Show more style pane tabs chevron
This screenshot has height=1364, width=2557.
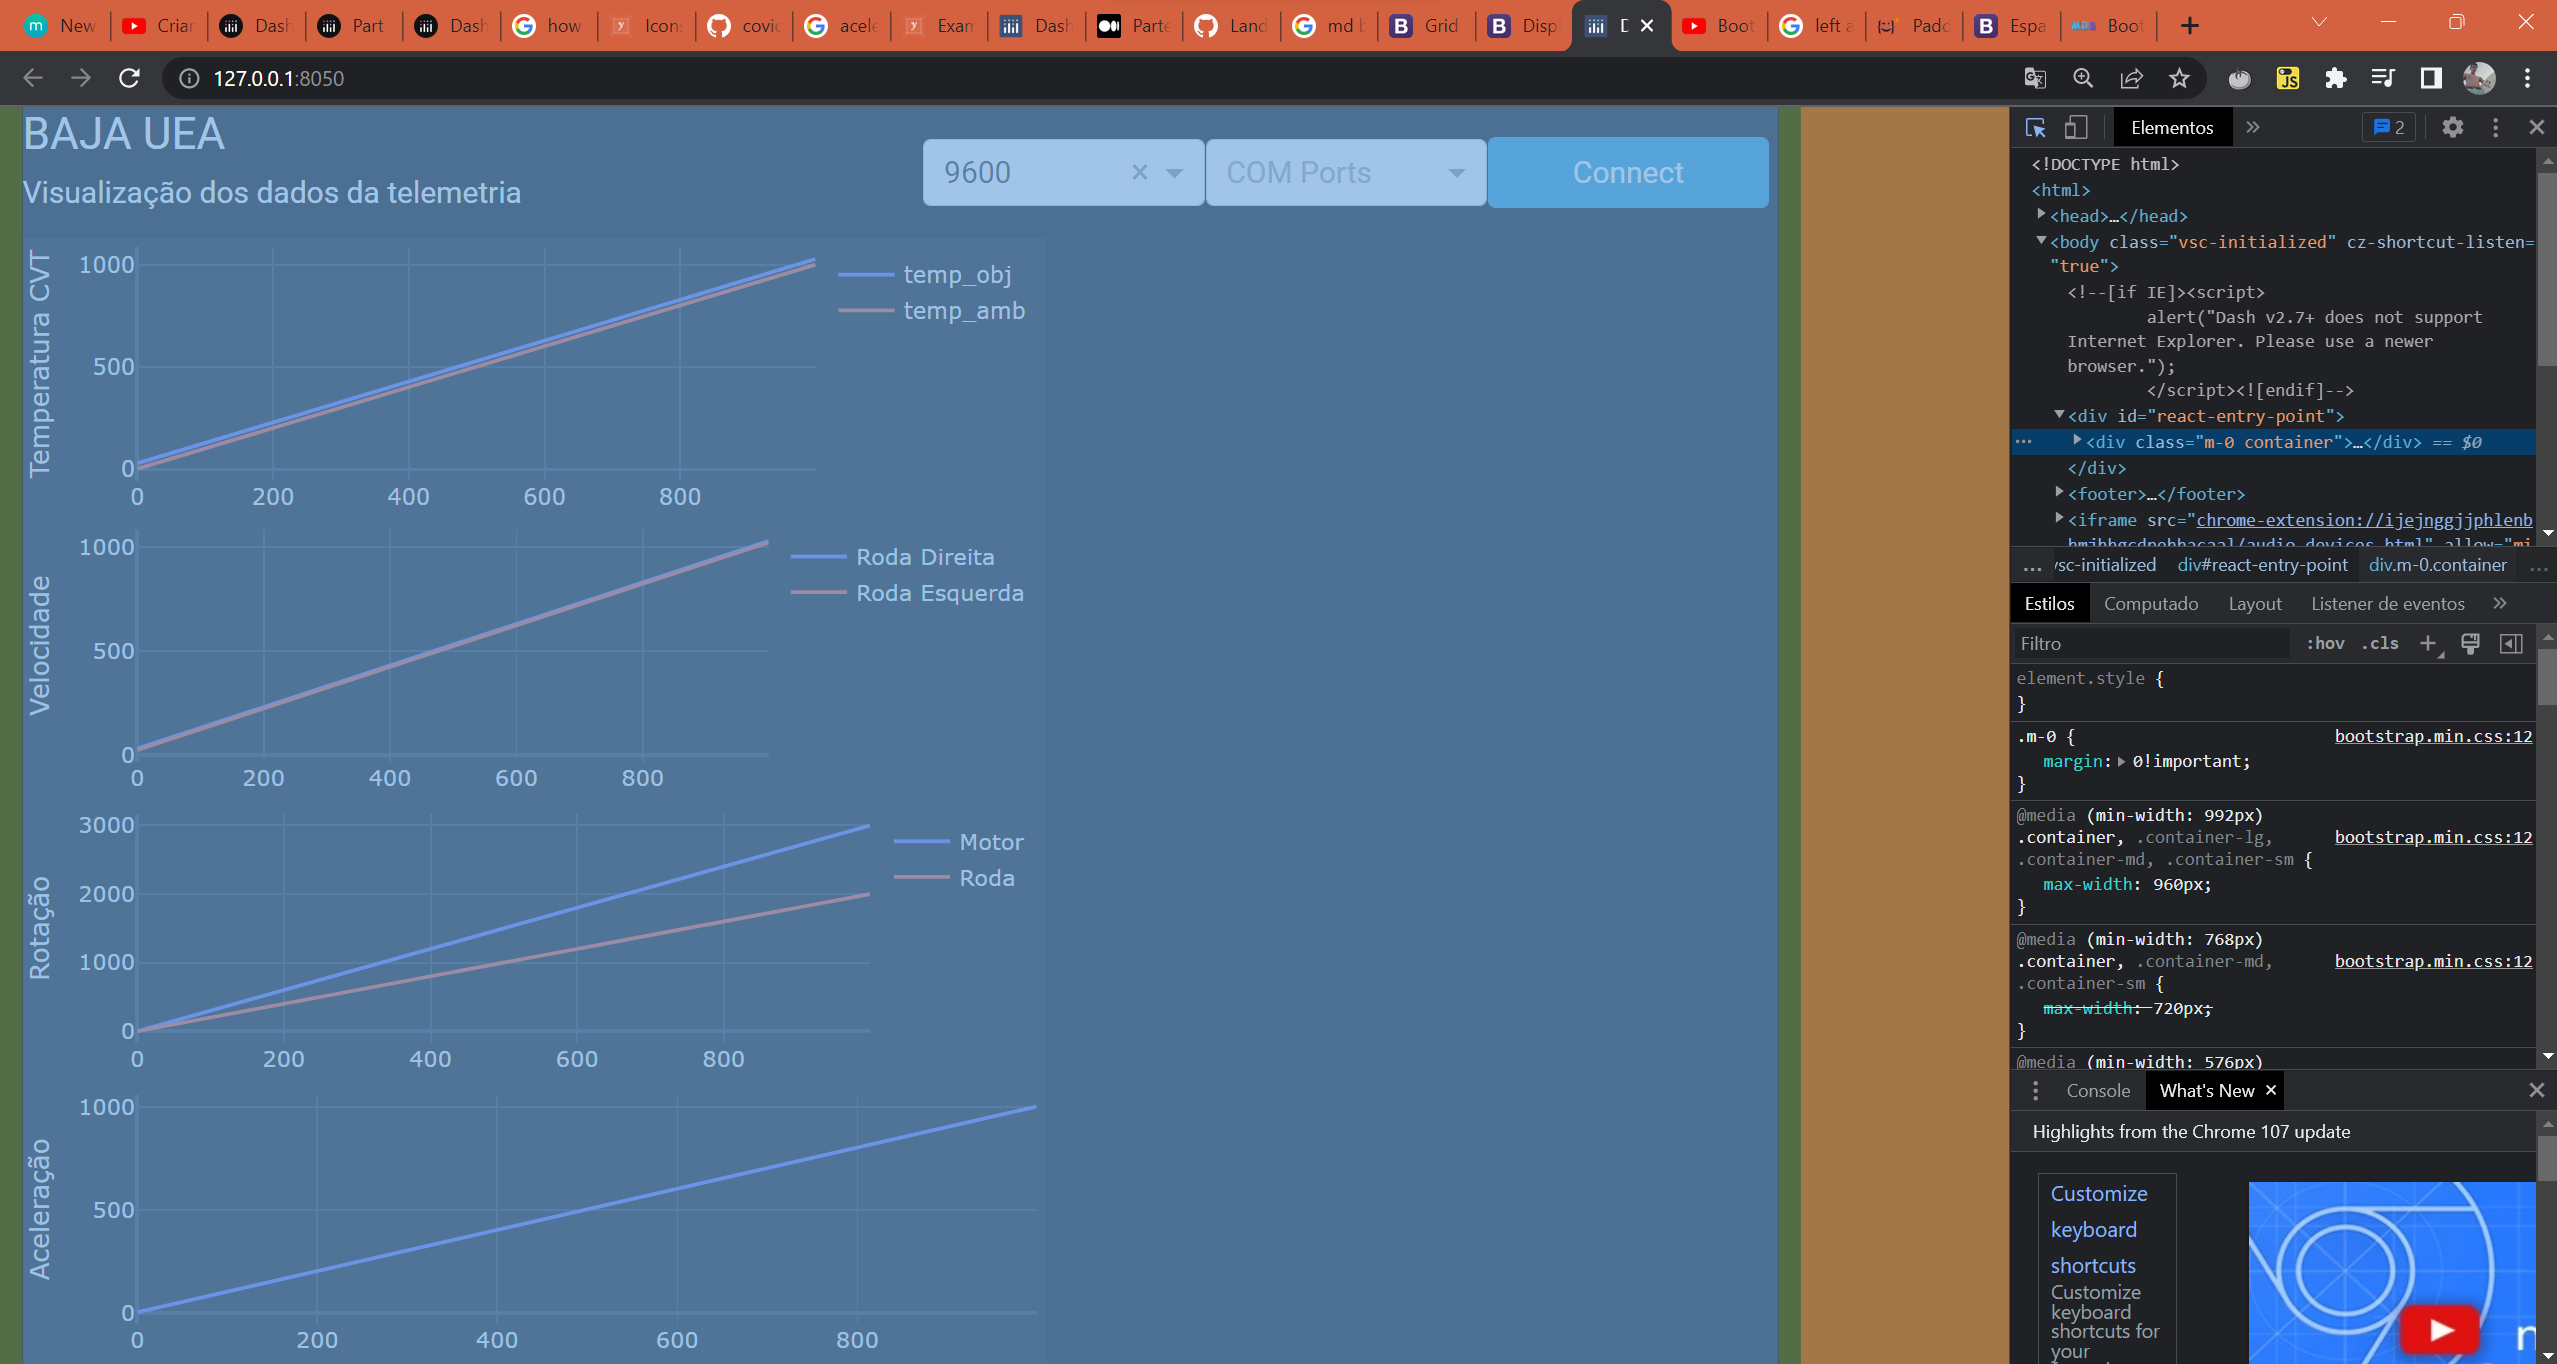[x=2499, y=603]
